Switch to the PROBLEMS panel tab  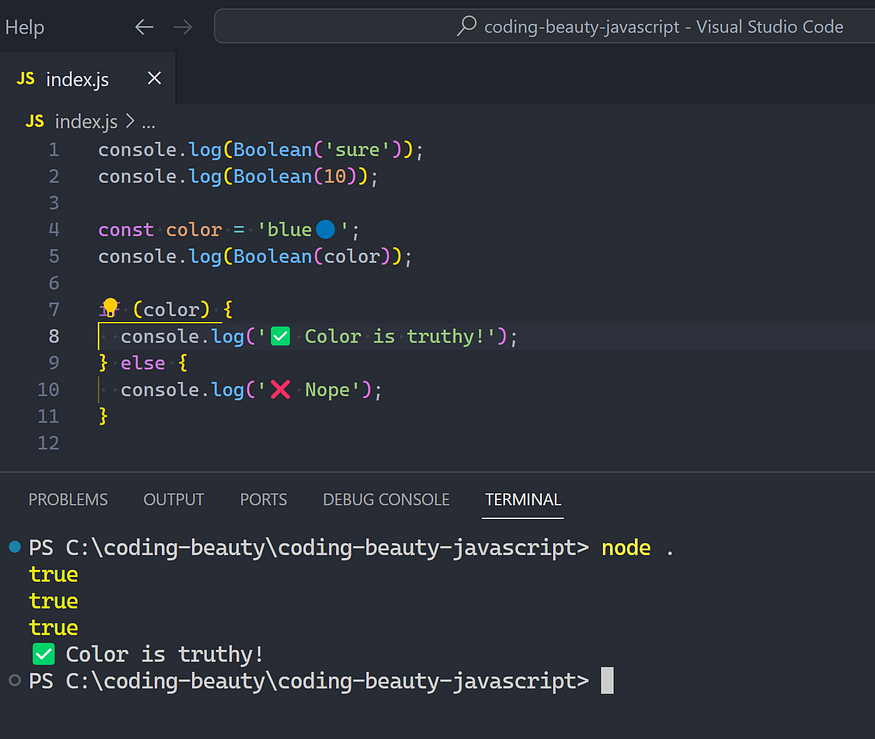tap(68, 499)
